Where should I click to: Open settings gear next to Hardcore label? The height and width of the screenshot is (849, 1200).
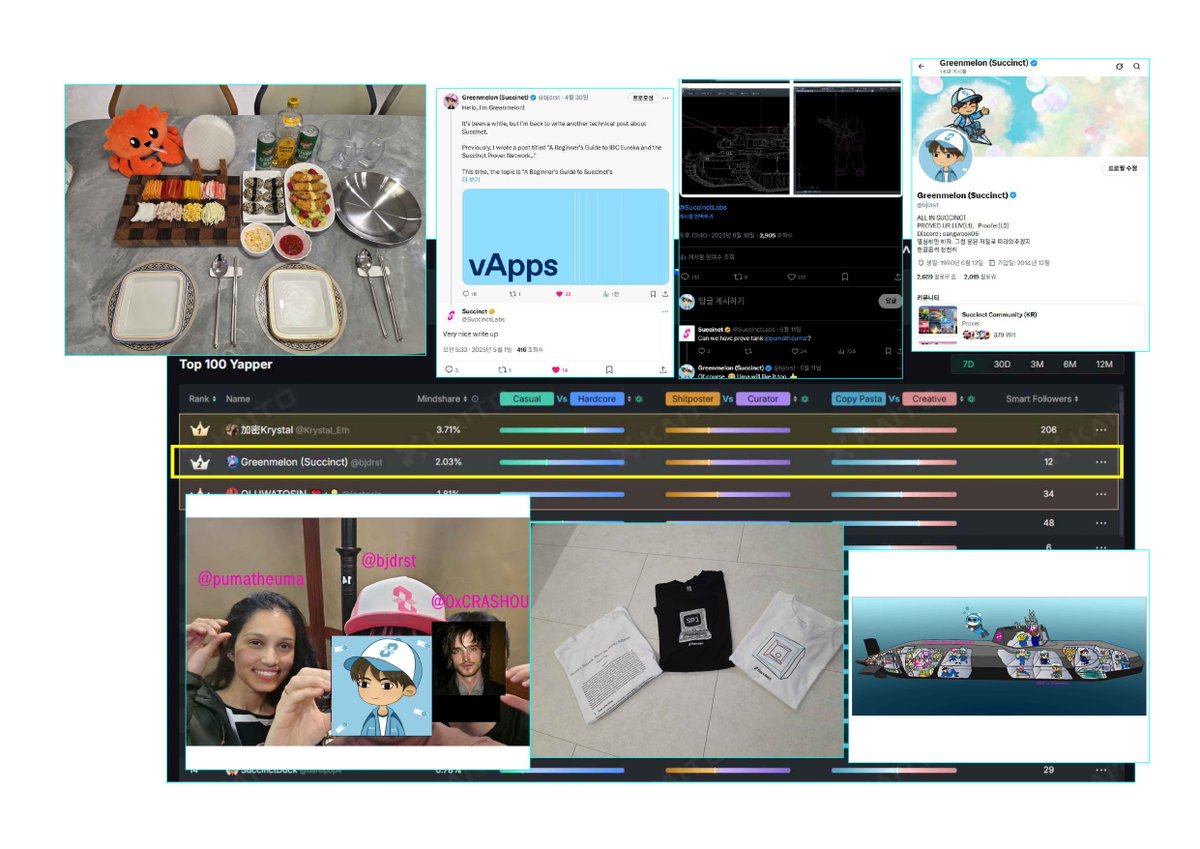coord(639,399)
